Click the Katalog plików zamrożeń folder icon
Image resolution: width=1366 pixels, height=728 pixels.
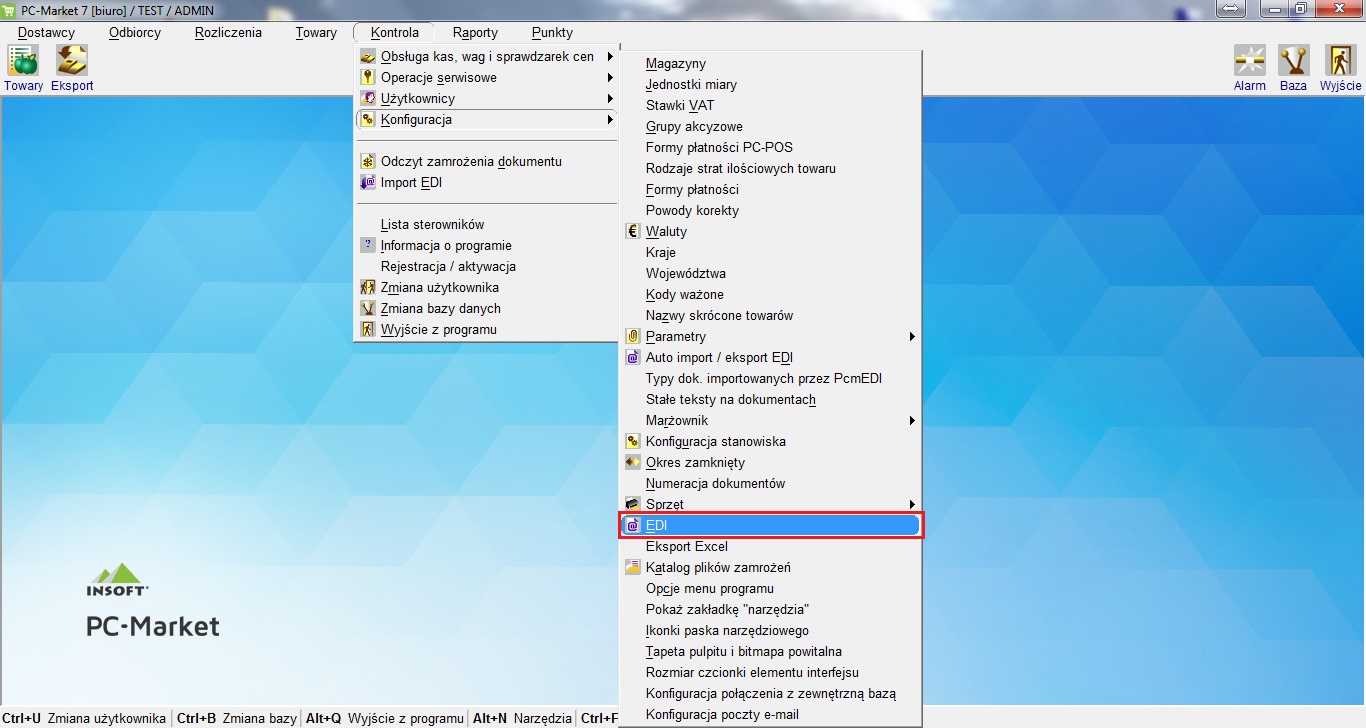633,568
